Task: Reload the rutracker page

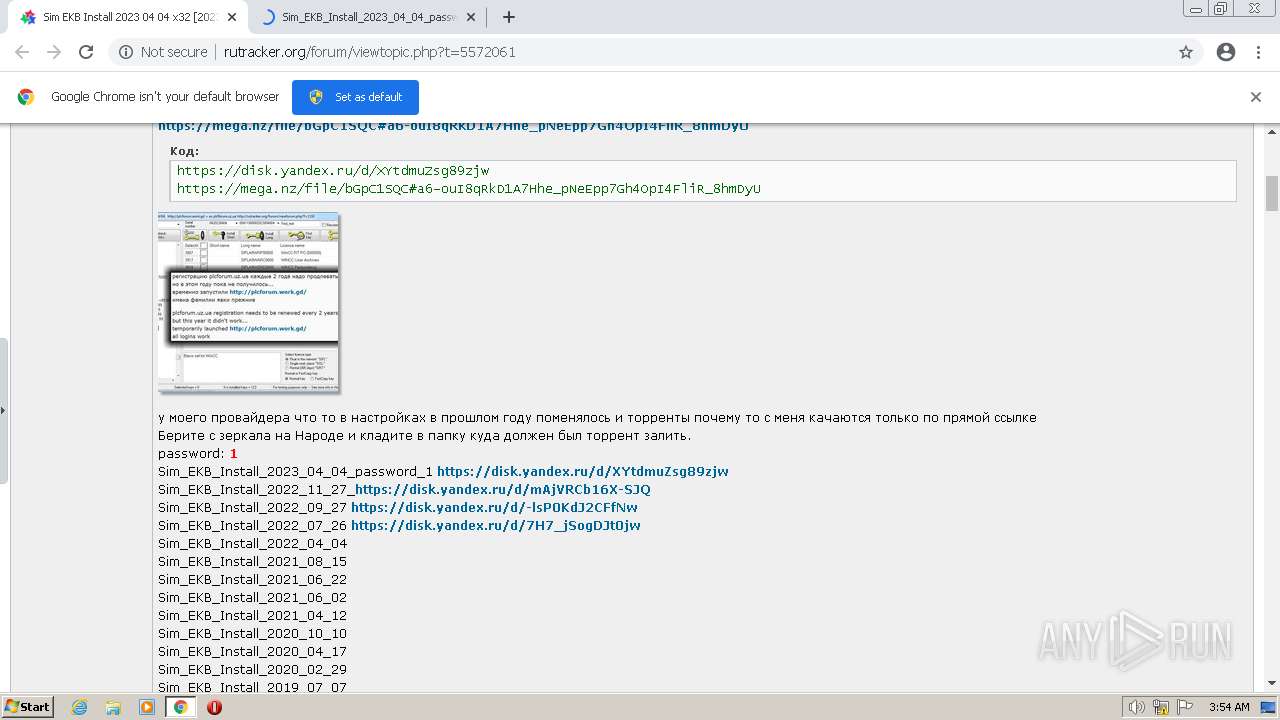Action: tap(86, 52)
